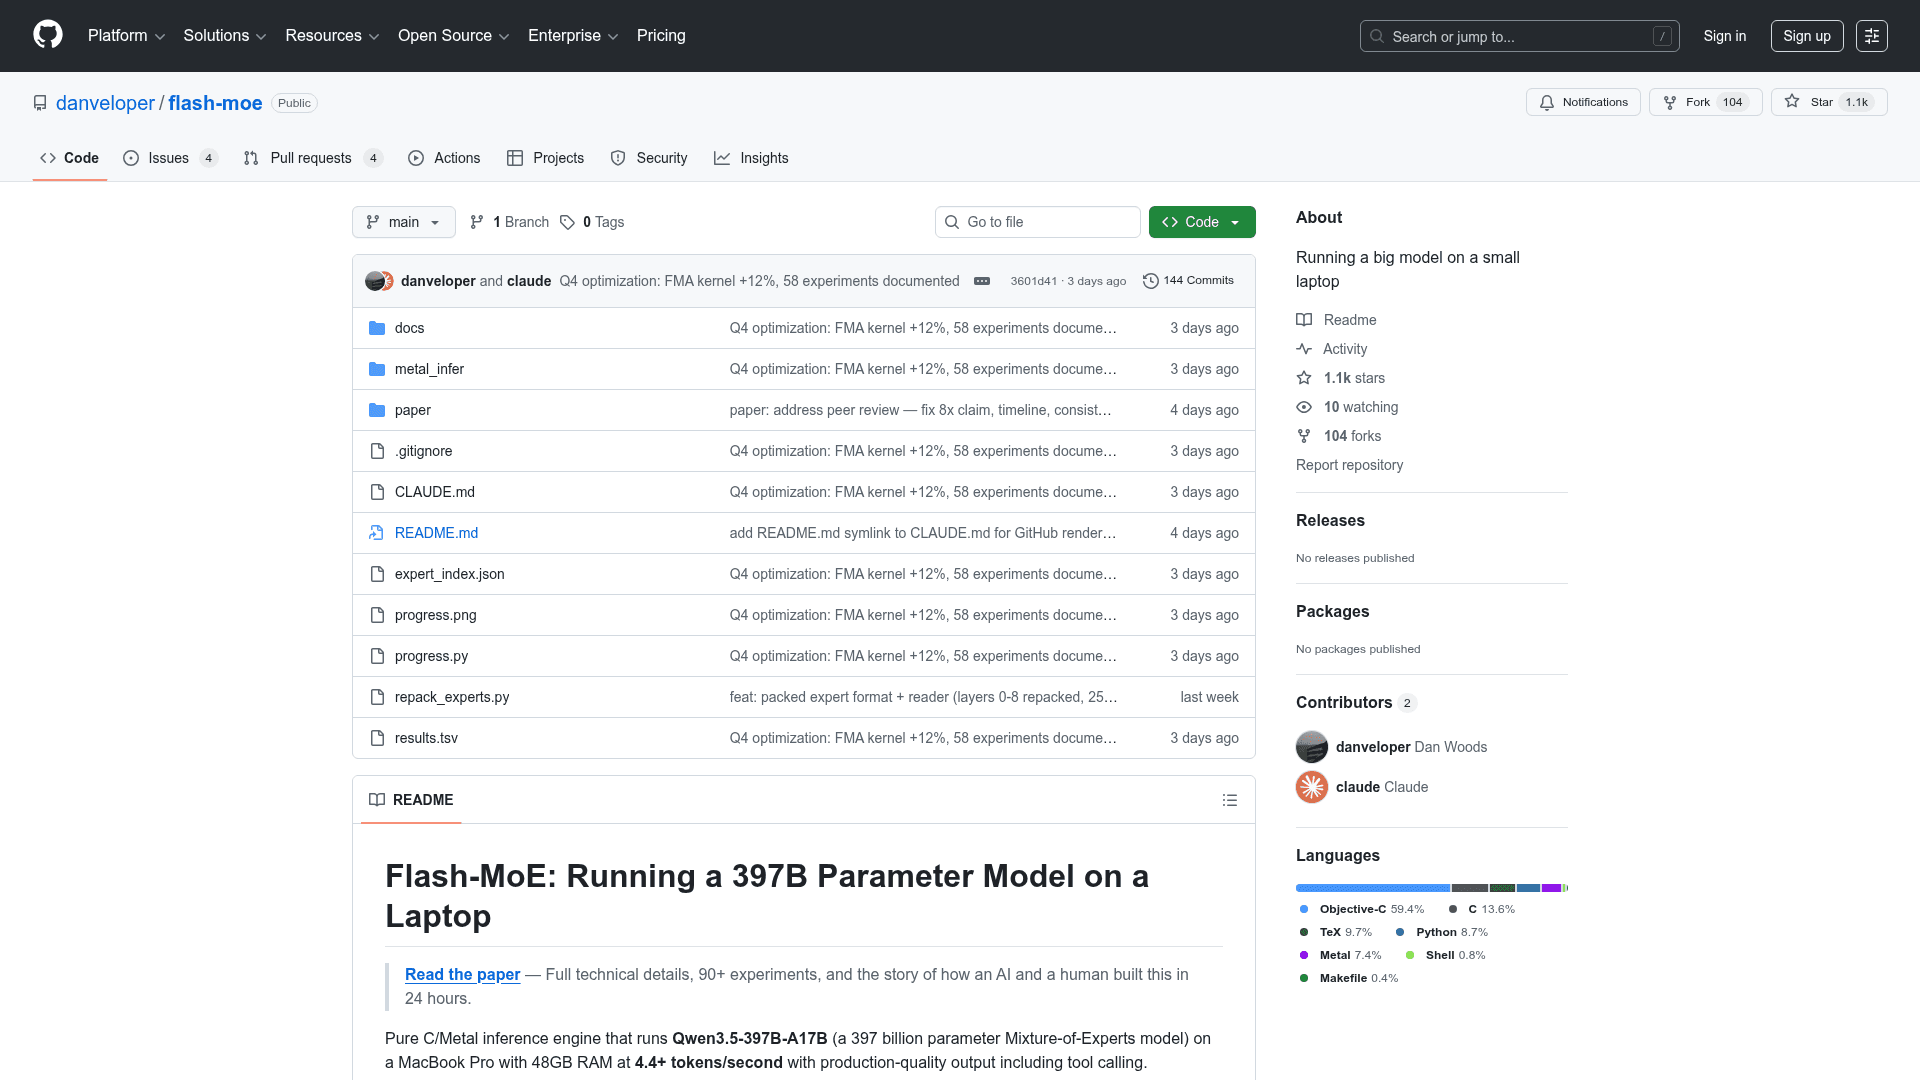Click the Objective-C segment of language bar
This screenshot has width=1920, height=1080.
[x=1372, y=888]
